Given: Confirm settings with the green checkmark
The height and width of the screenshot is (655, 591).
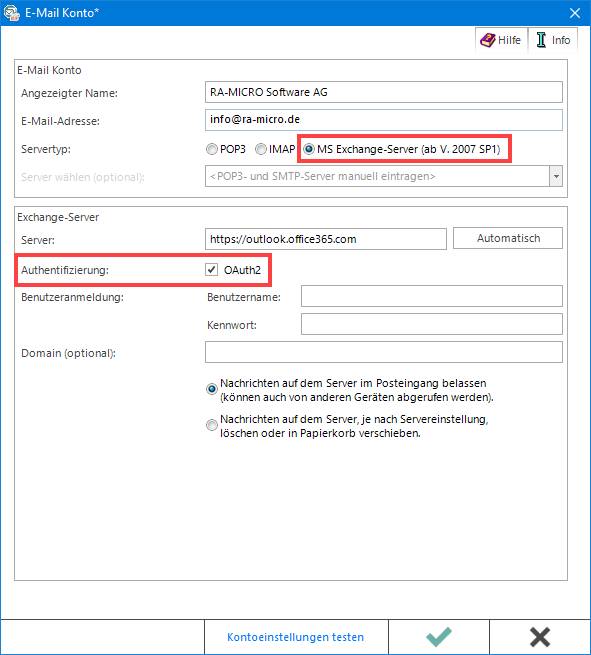Looking at the screenshot, I should pyautogui.click(x=439, y=637).
